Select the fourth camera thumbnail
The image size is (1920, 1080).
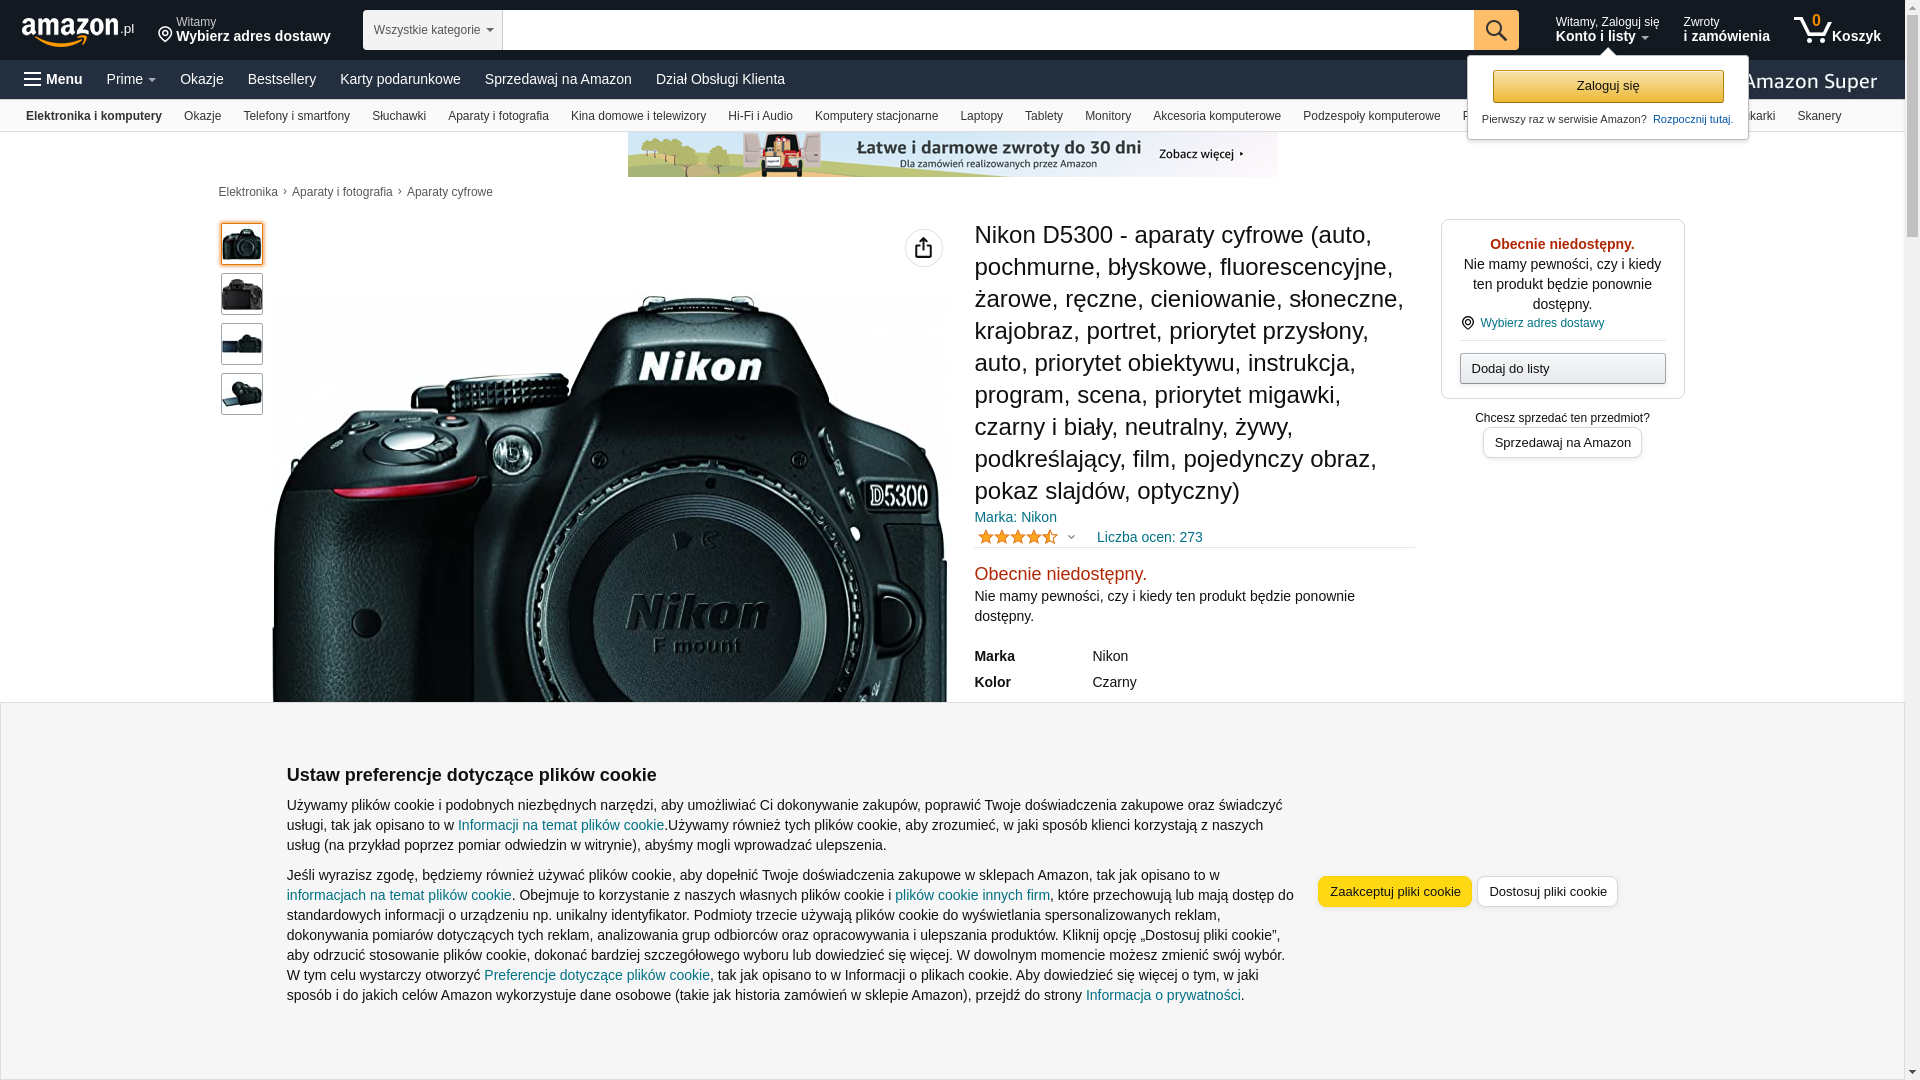[x=242, y=394]
